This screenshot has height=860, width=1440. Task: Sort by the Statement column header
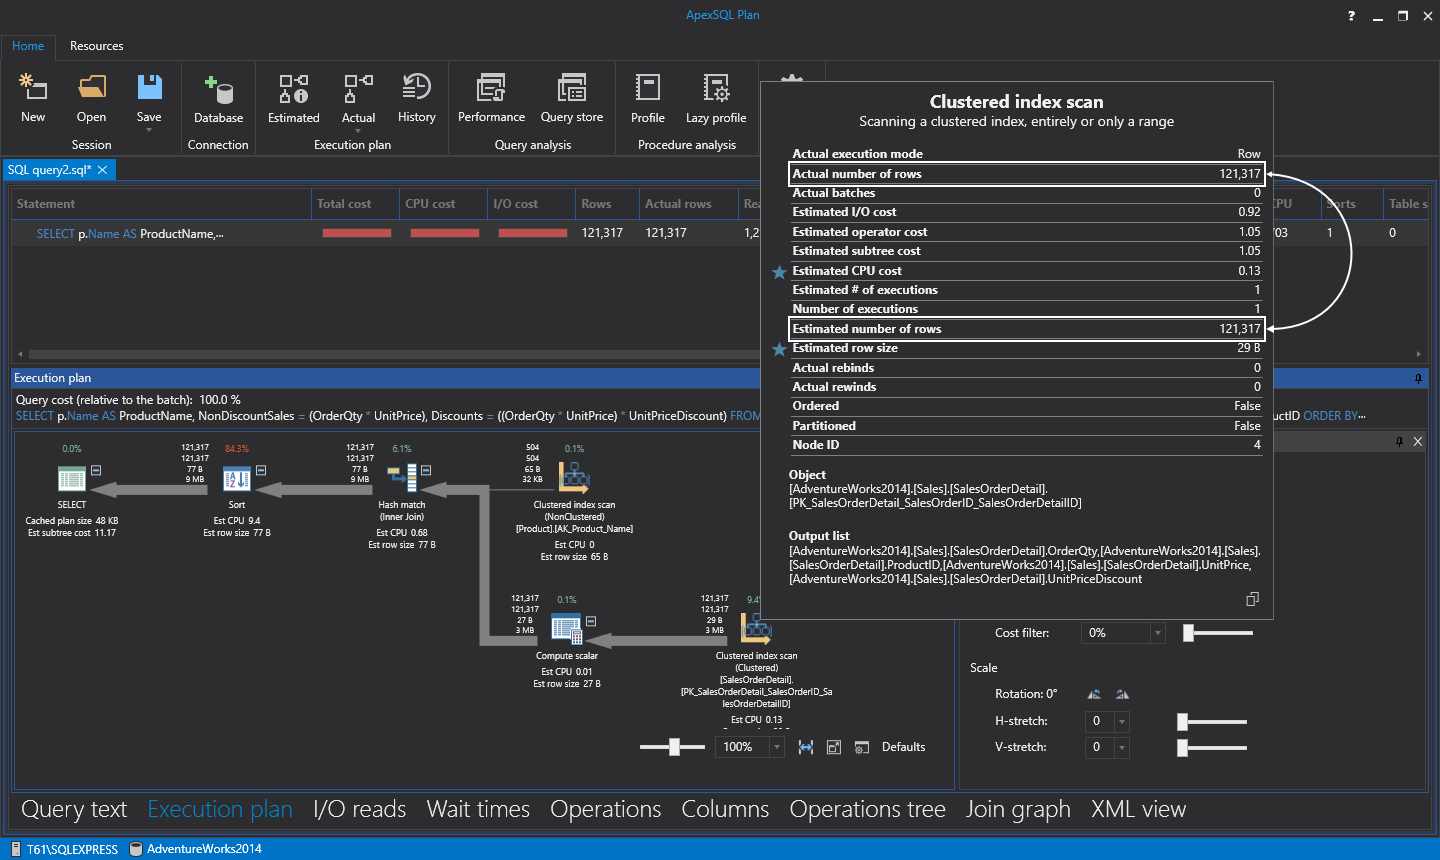[x=160, y=204]
